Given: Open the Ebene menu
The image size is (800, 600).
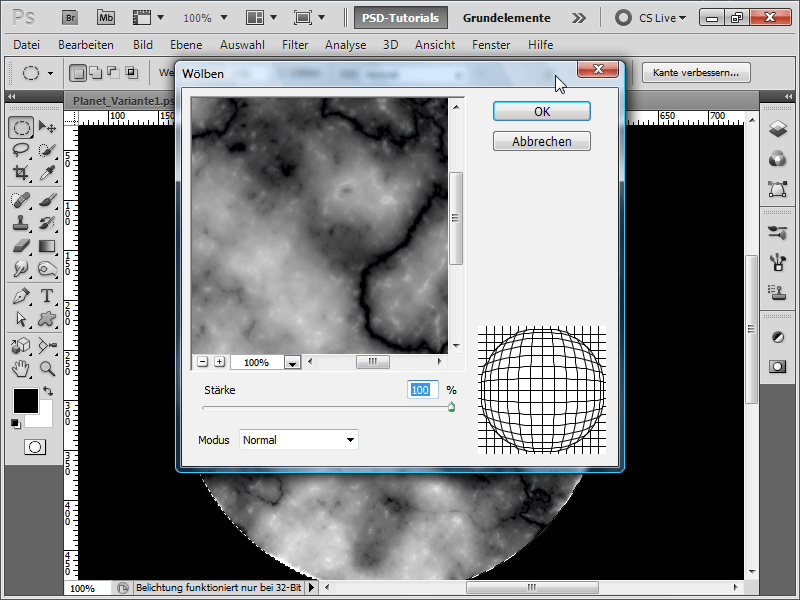Looking at the screenshot, I should tap(186, 45).
